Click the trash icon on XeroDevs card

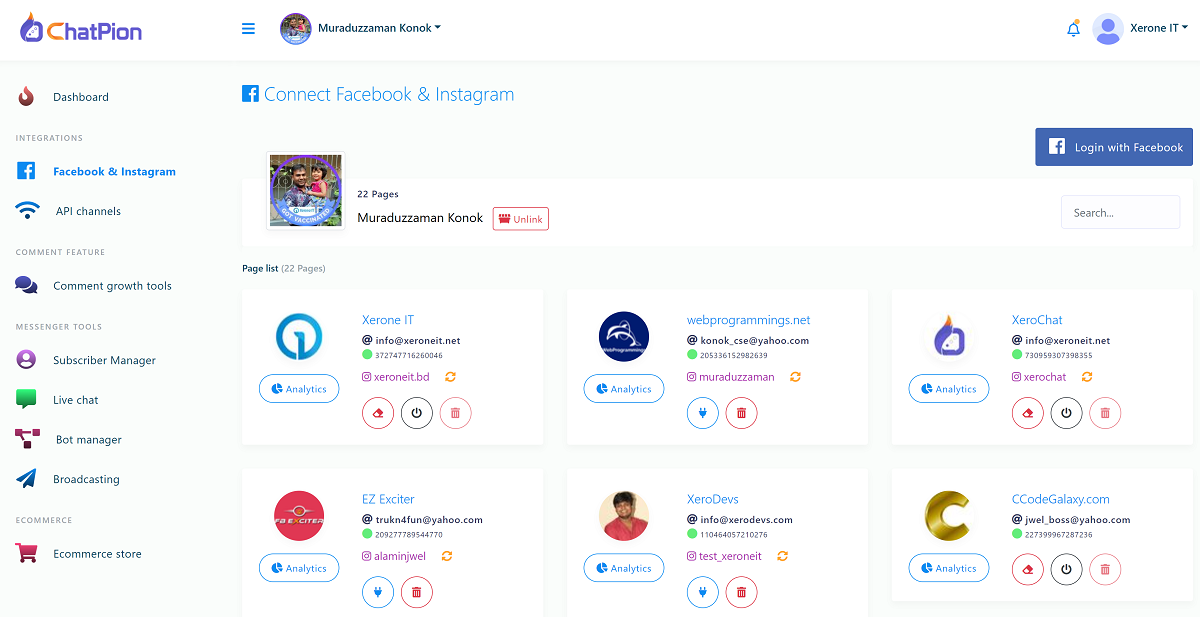pos(741,592)
